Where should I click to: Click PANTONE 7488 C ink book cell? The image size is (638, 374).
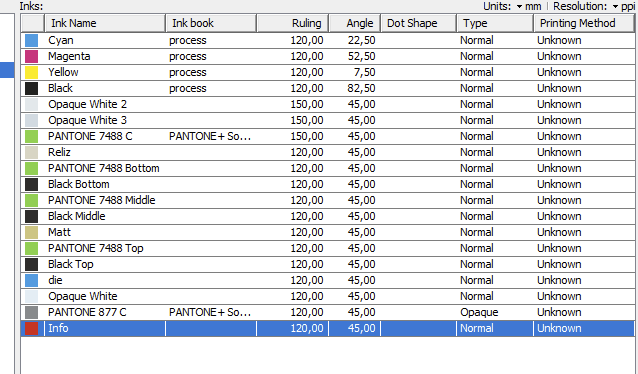[x=210, y=136]
